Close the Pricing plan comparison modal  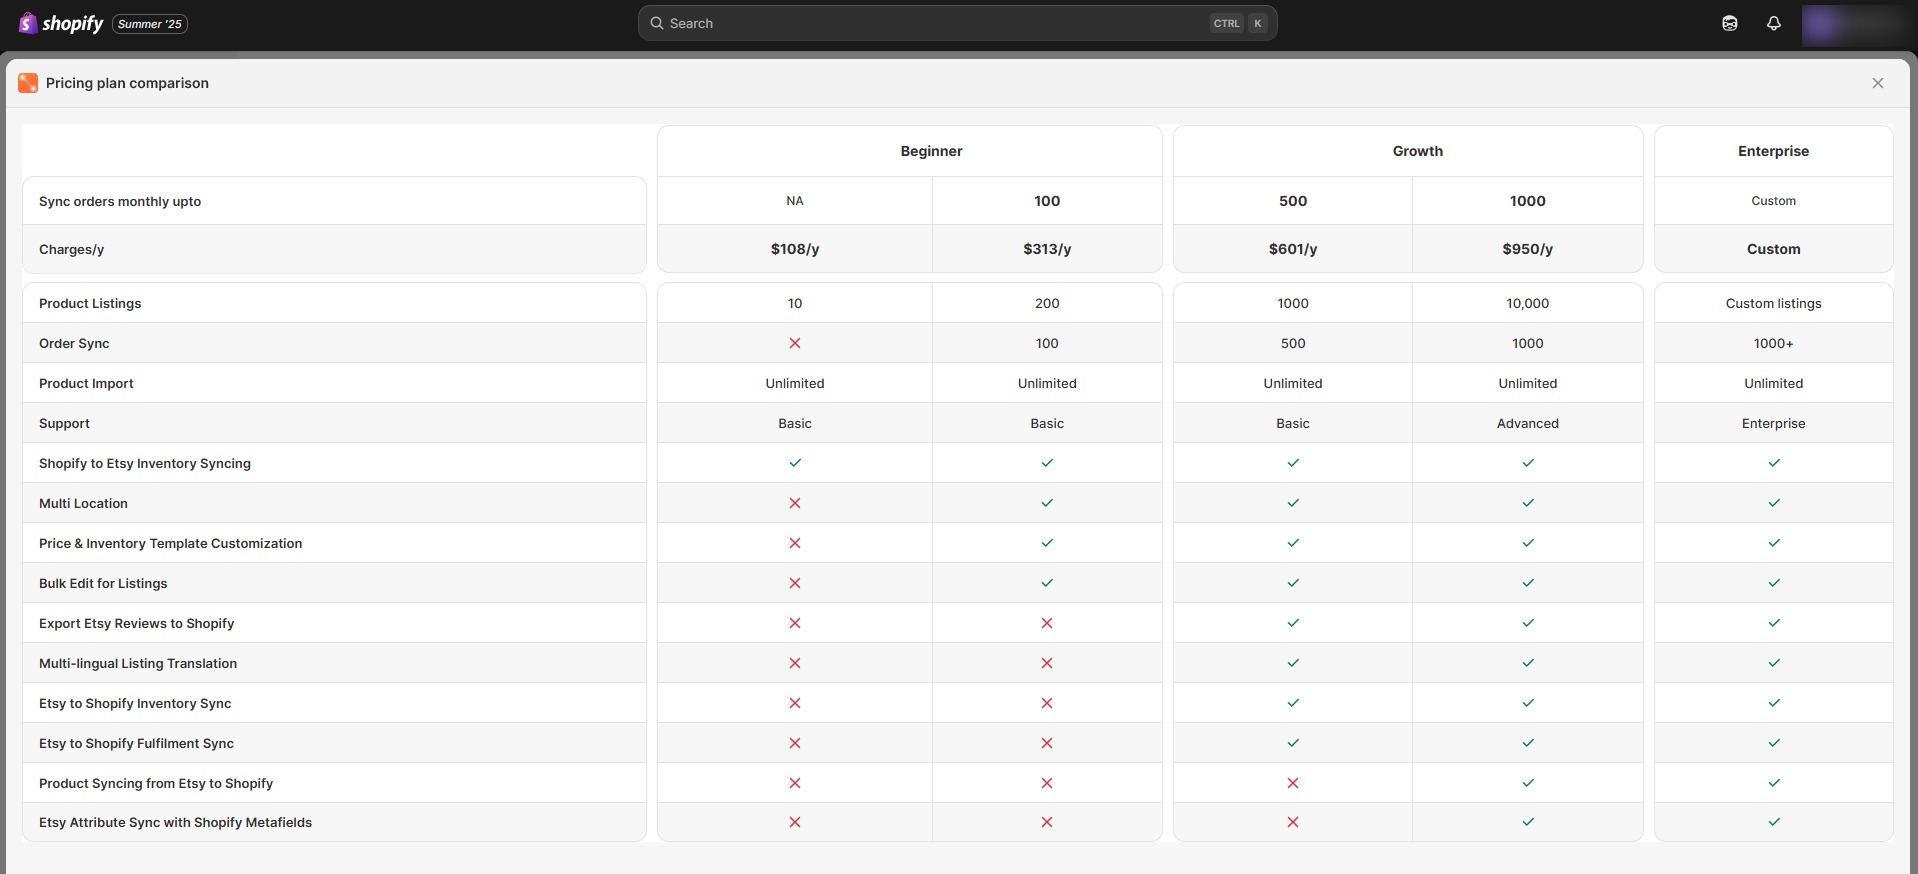(1878, 83)
